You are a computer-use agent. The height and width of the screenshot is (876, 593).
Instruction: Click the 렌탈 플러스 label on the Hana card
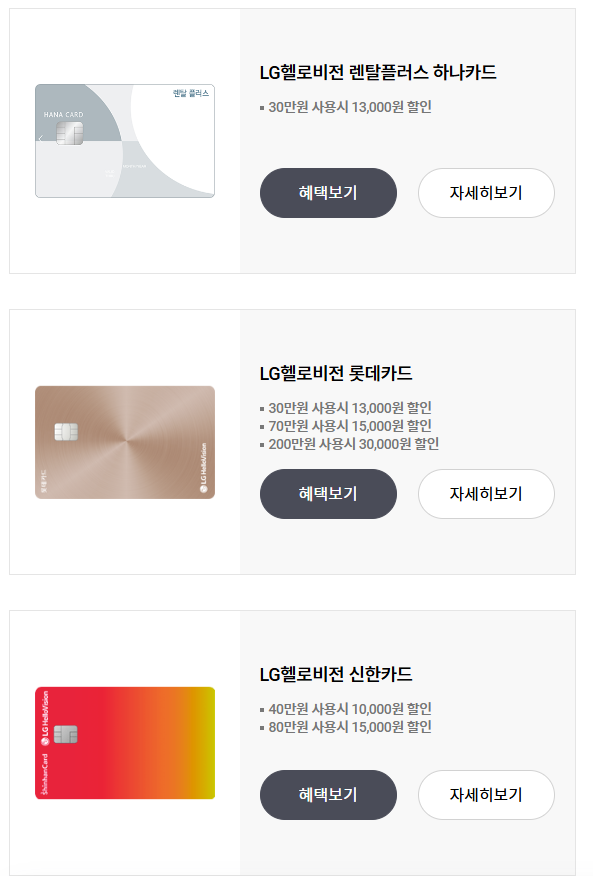point(191,93)
